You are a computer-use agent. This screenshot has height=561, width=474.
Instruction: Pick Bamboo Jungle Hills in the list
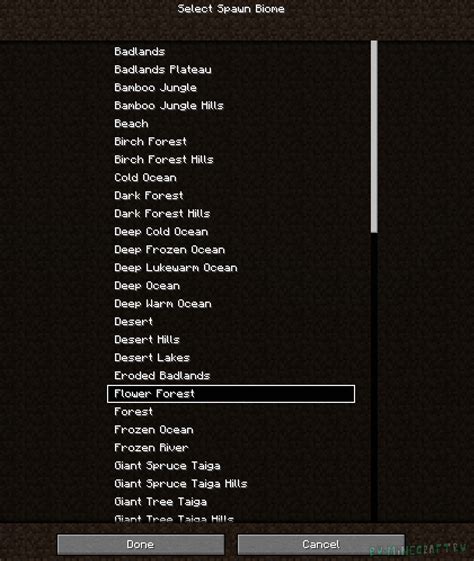click(231, 106)
